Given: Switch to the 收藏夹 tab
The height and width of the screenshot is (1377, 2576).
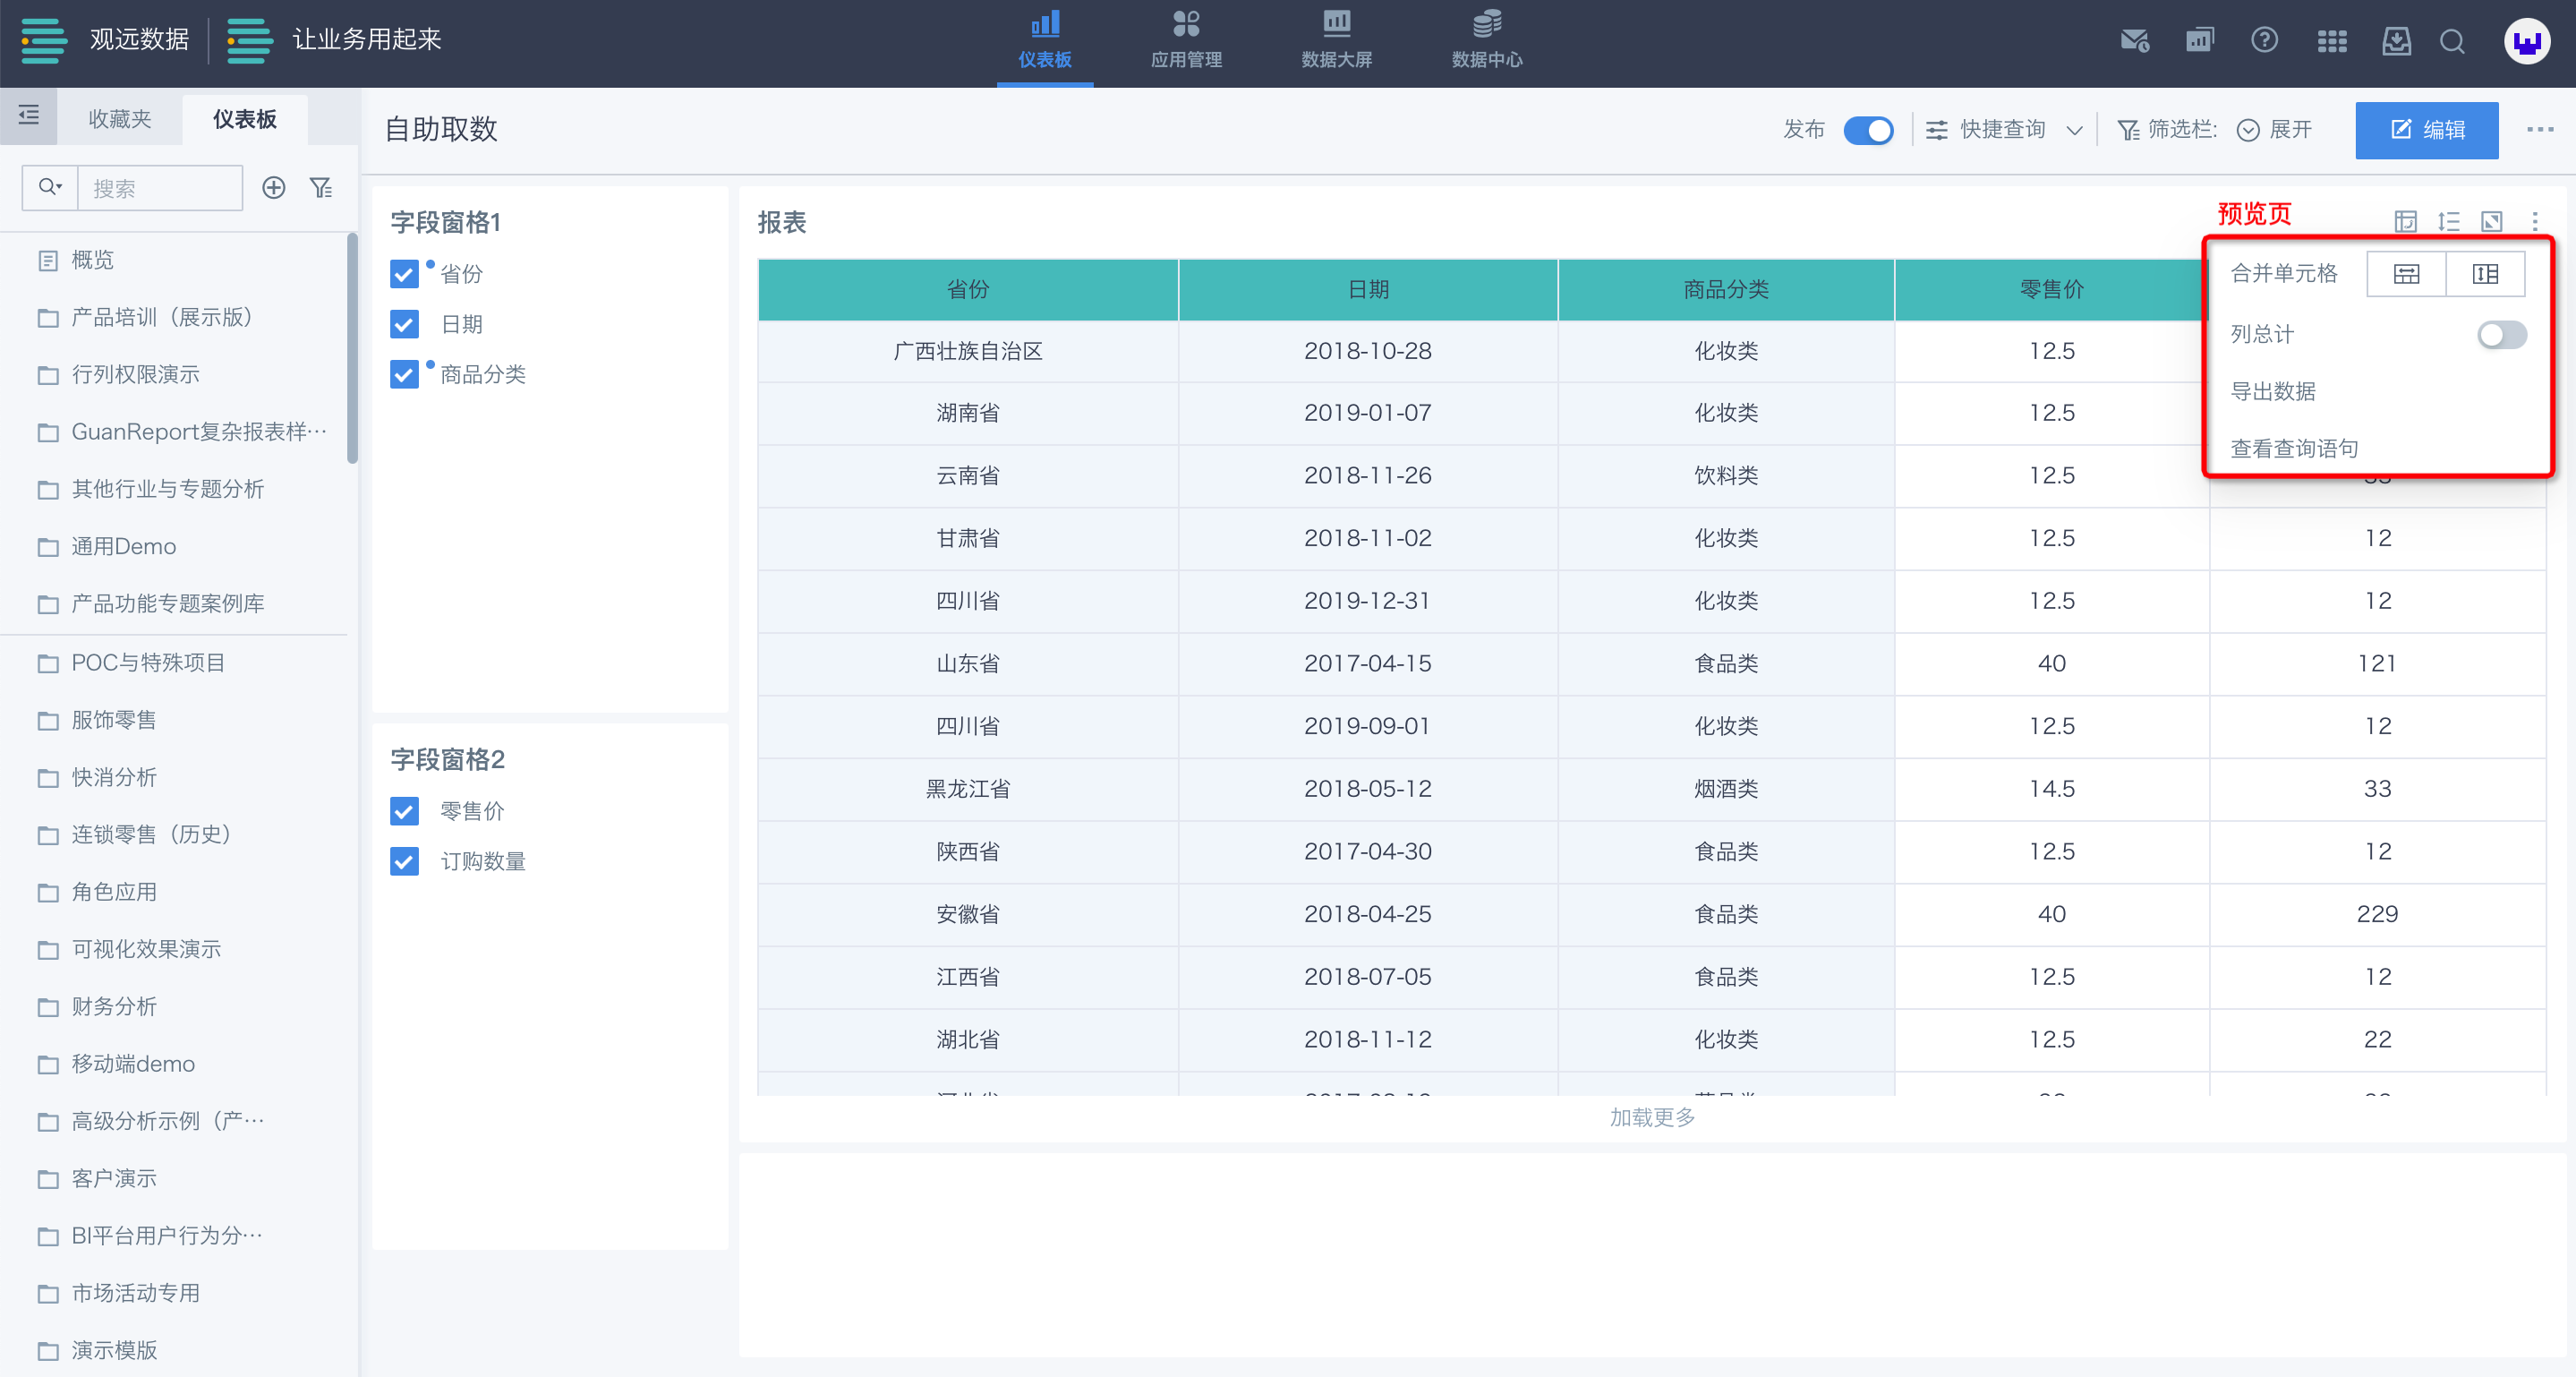Looking at the screenshot, I should click(x=120, y=119).
